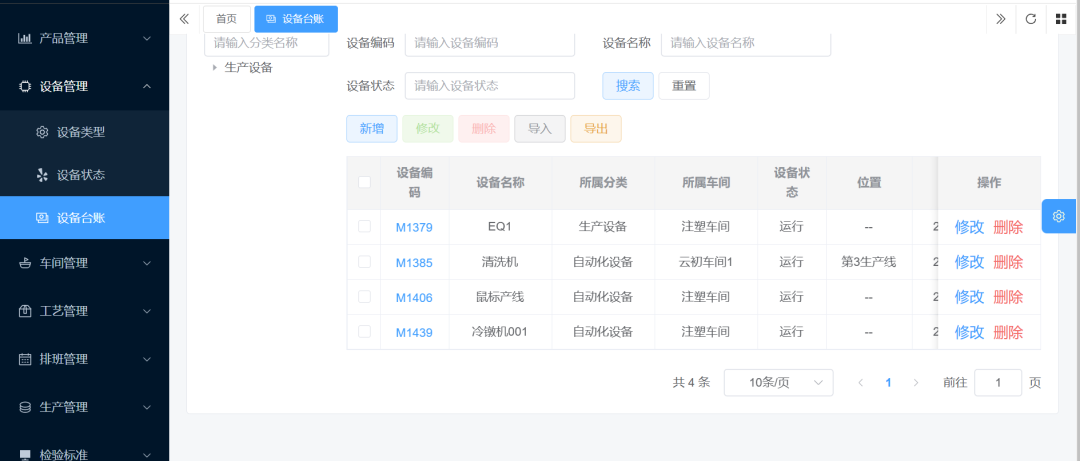This screenshot has height=461, width=1080.
Task: Open the grid layout icon at top right
Action: tap(1061, 18)
